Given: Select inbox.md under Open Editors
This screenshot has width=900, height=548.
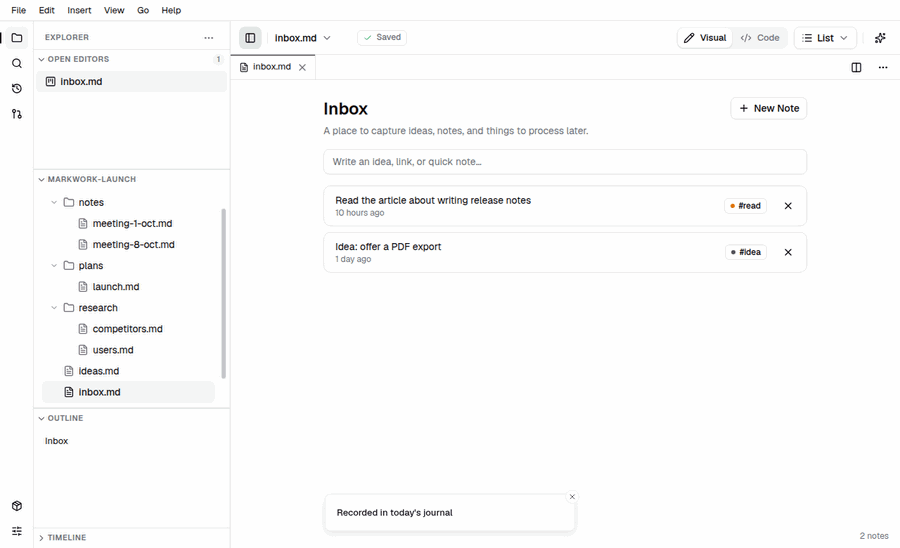Looking at the screenshot, I should (x=131, y=81).
